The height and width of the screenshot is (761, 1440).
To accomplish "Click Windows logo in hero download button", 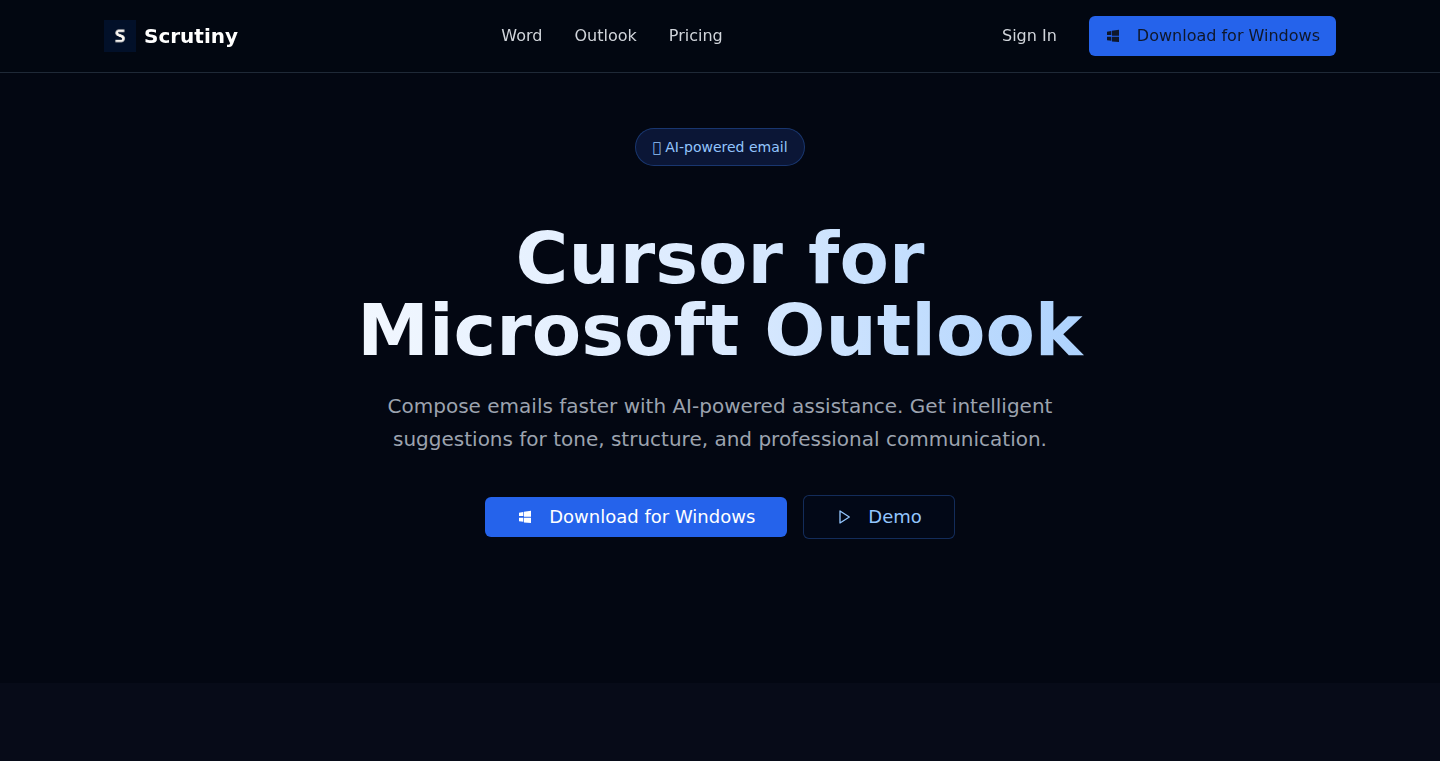I will pos(525,517).
